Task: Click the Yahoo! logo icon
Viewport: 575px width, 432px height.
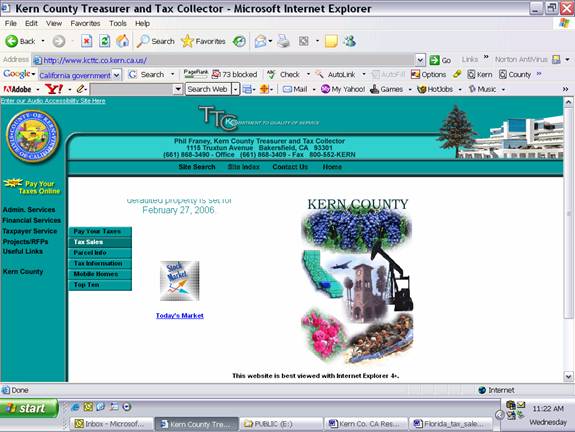Action: [x=54, y=89]
